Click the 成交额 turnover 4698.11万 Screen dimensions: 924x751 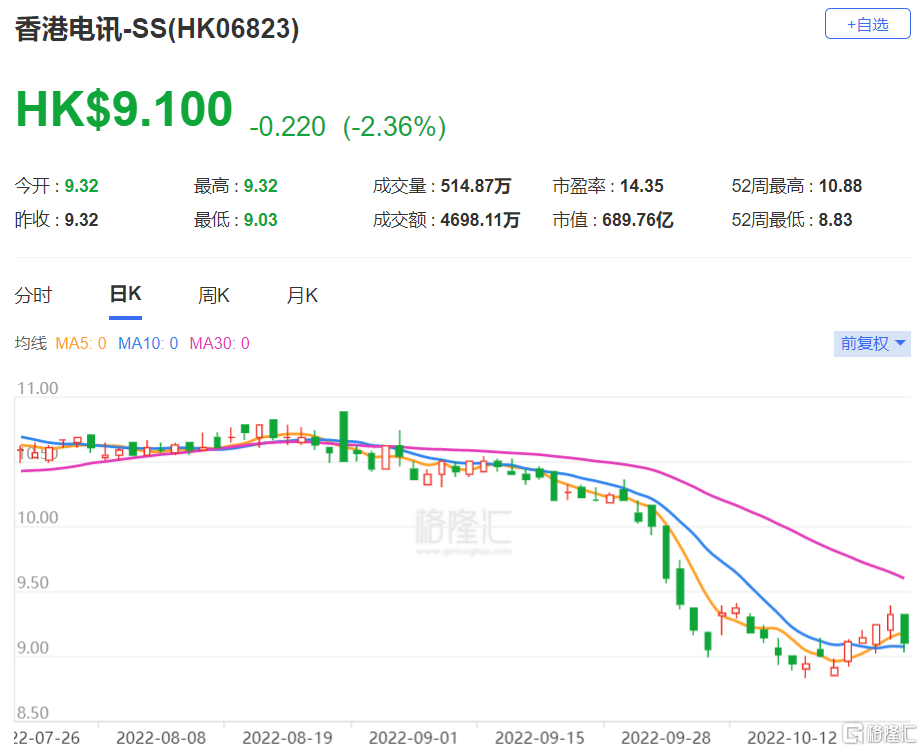coord(480,220)
